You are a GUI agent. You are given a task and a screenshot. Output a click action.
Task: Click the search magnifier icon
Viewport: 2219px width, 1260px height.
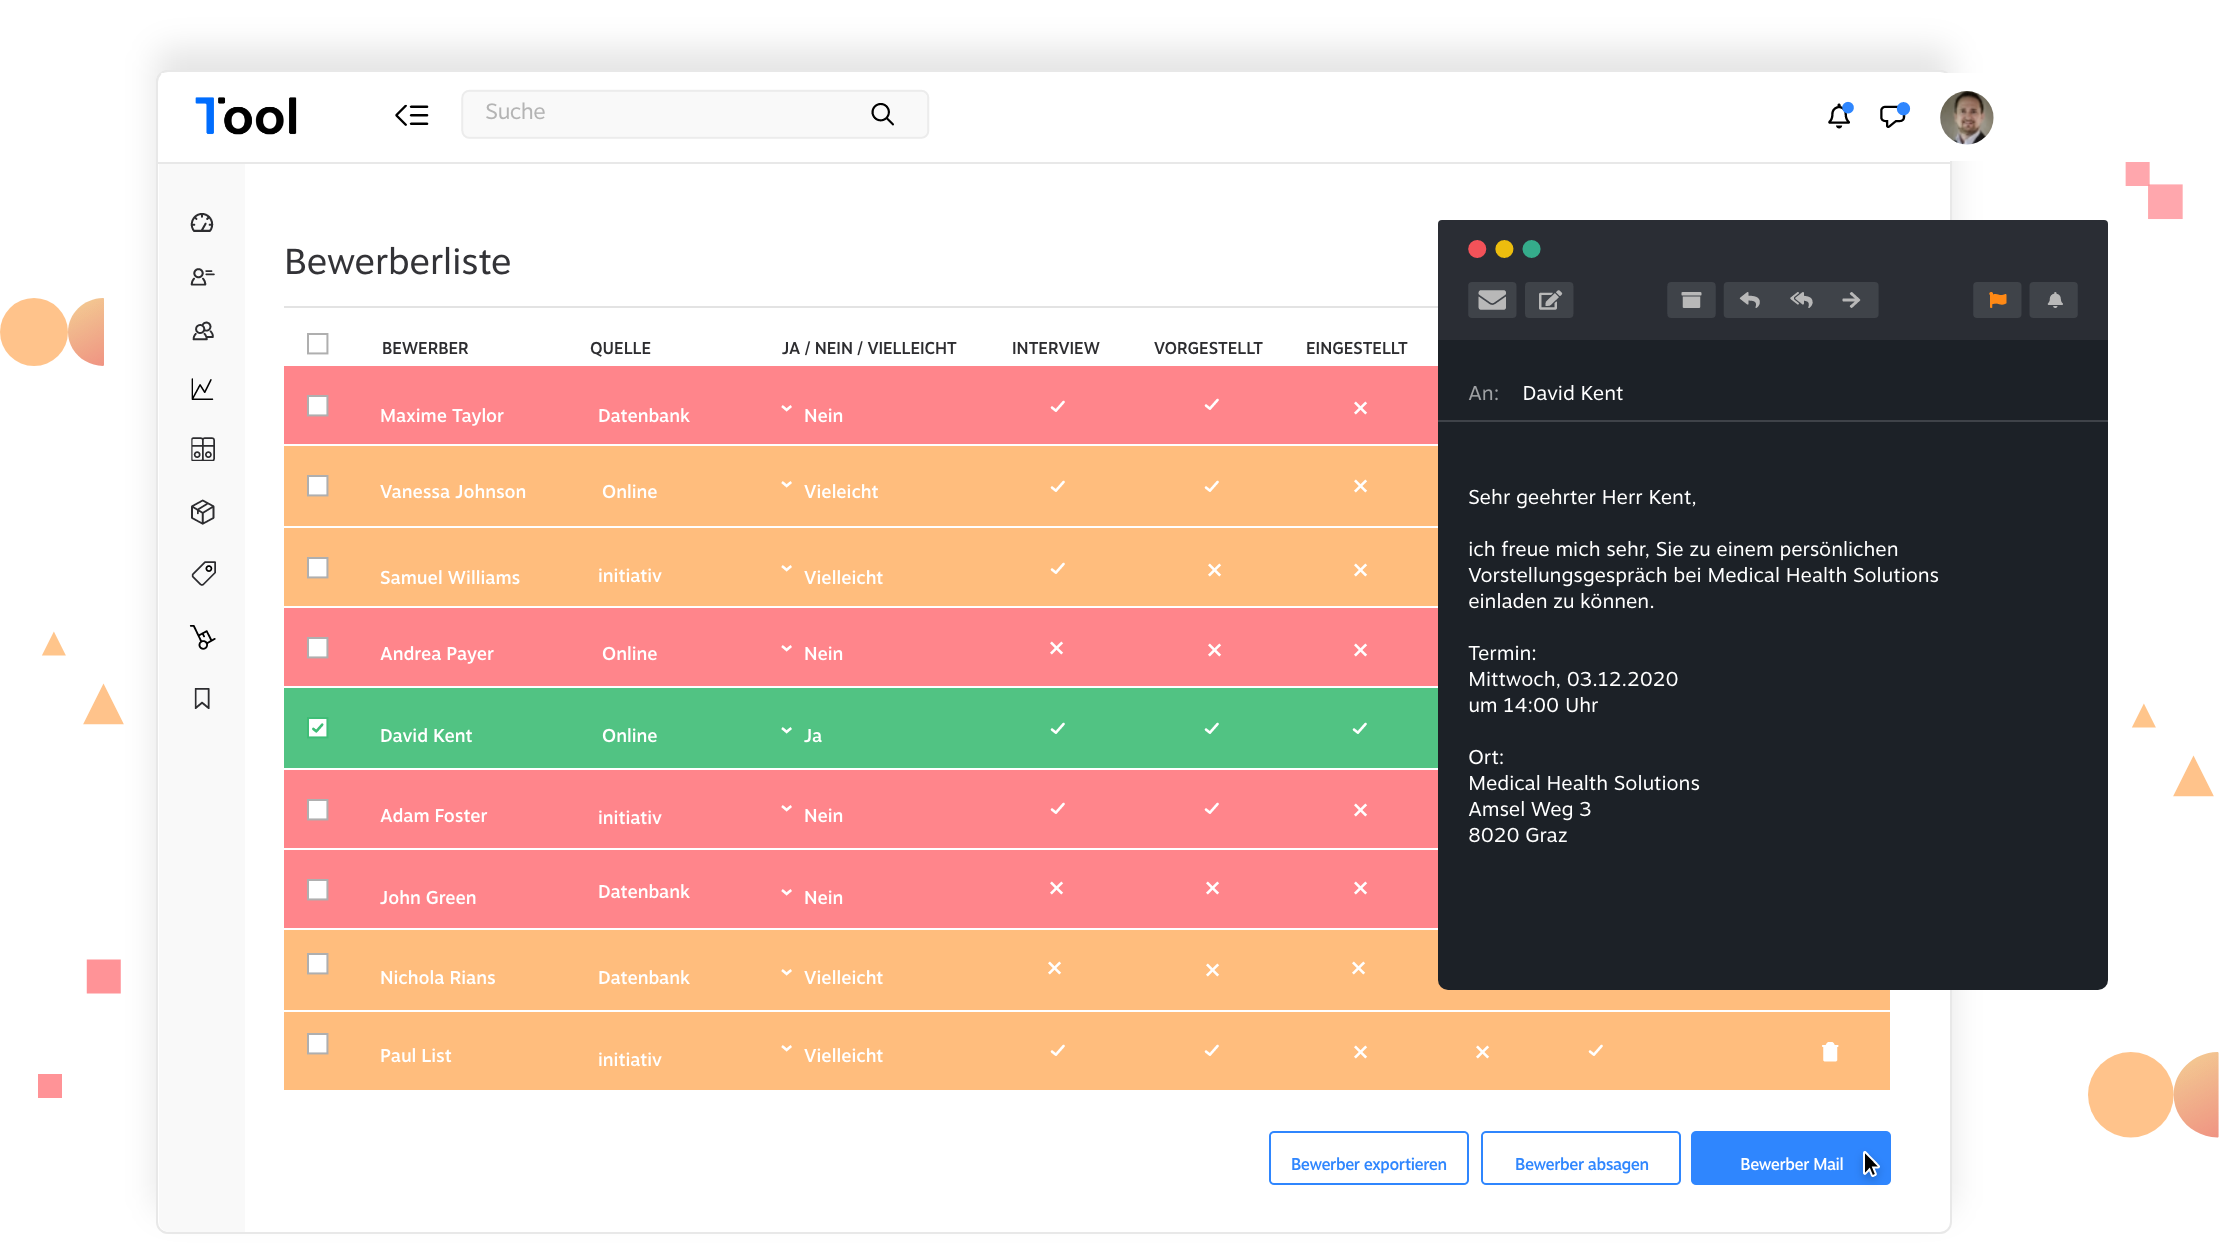(x=882, y=114)
